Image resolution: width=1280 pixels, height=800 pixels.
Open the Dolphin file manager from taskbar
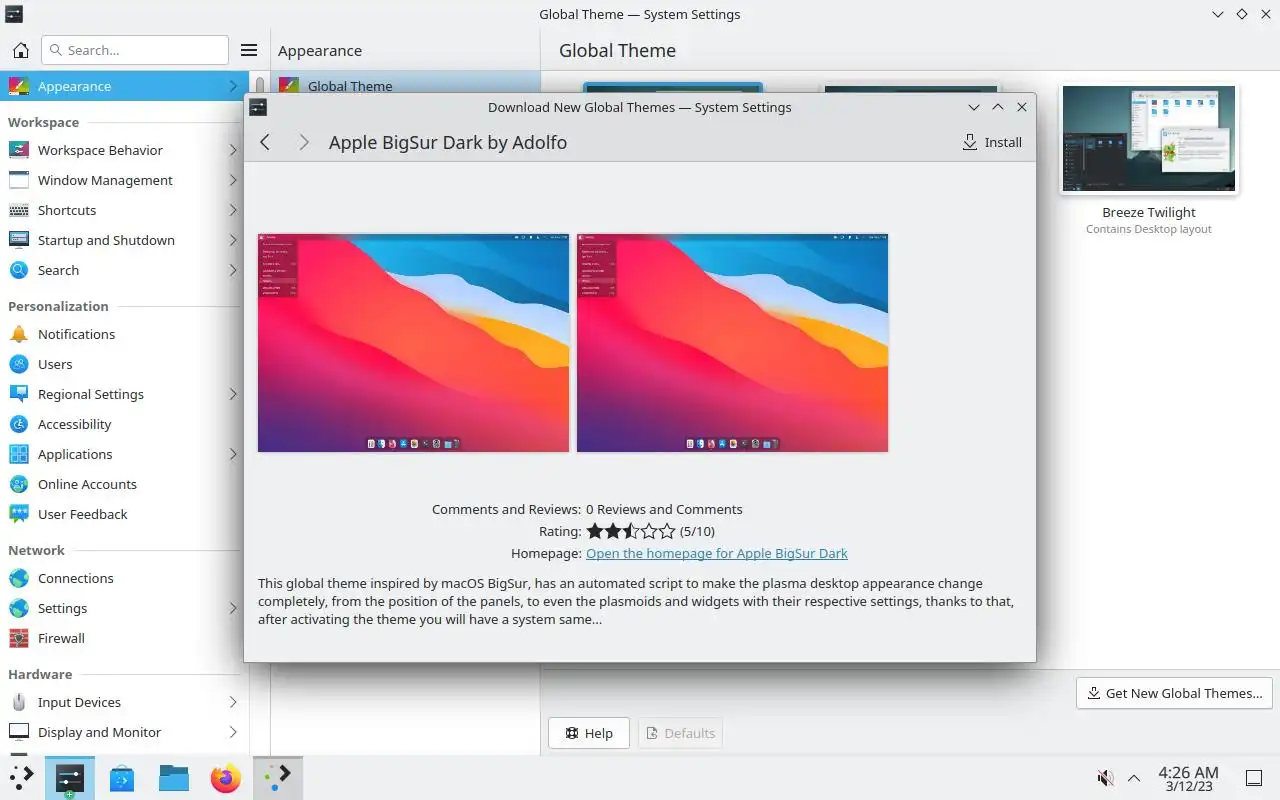(174, 777)
